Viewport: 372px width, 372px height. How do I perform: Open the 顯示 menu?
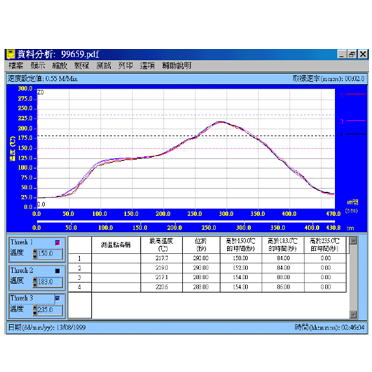pos(38,65)
